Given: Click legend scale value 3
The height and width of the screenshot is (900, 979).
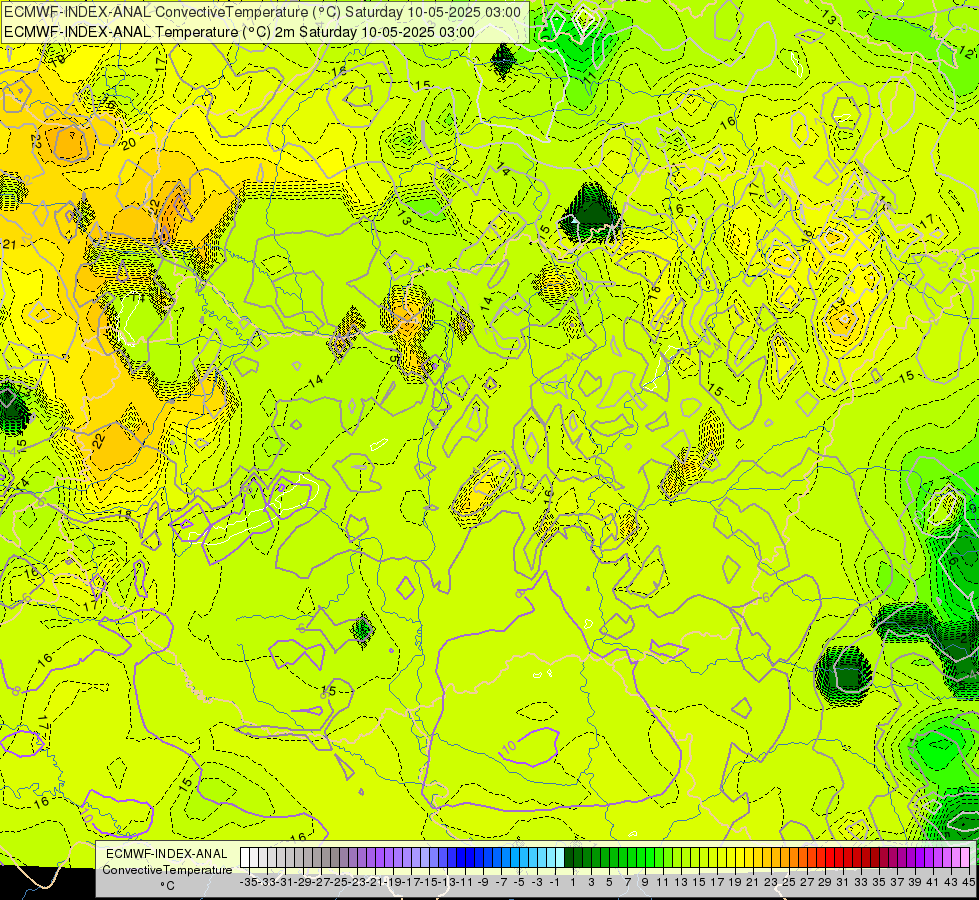Looking at the screenshot, I should (x=591, y=883).
